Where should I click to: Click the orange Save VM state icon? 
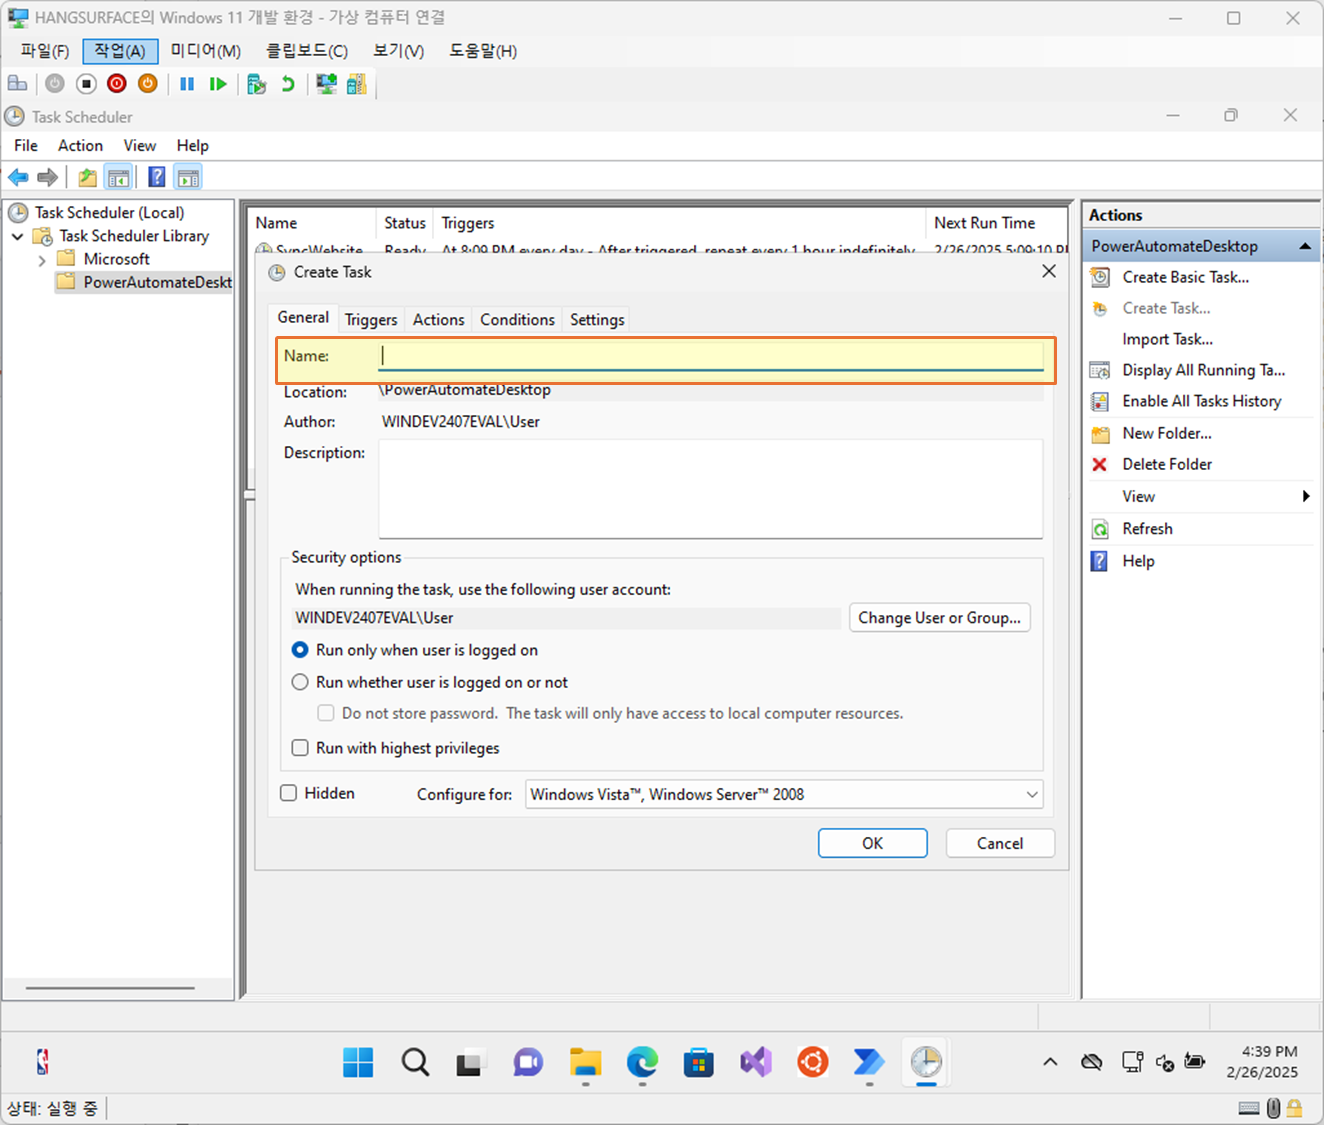[x=148, y=84]
